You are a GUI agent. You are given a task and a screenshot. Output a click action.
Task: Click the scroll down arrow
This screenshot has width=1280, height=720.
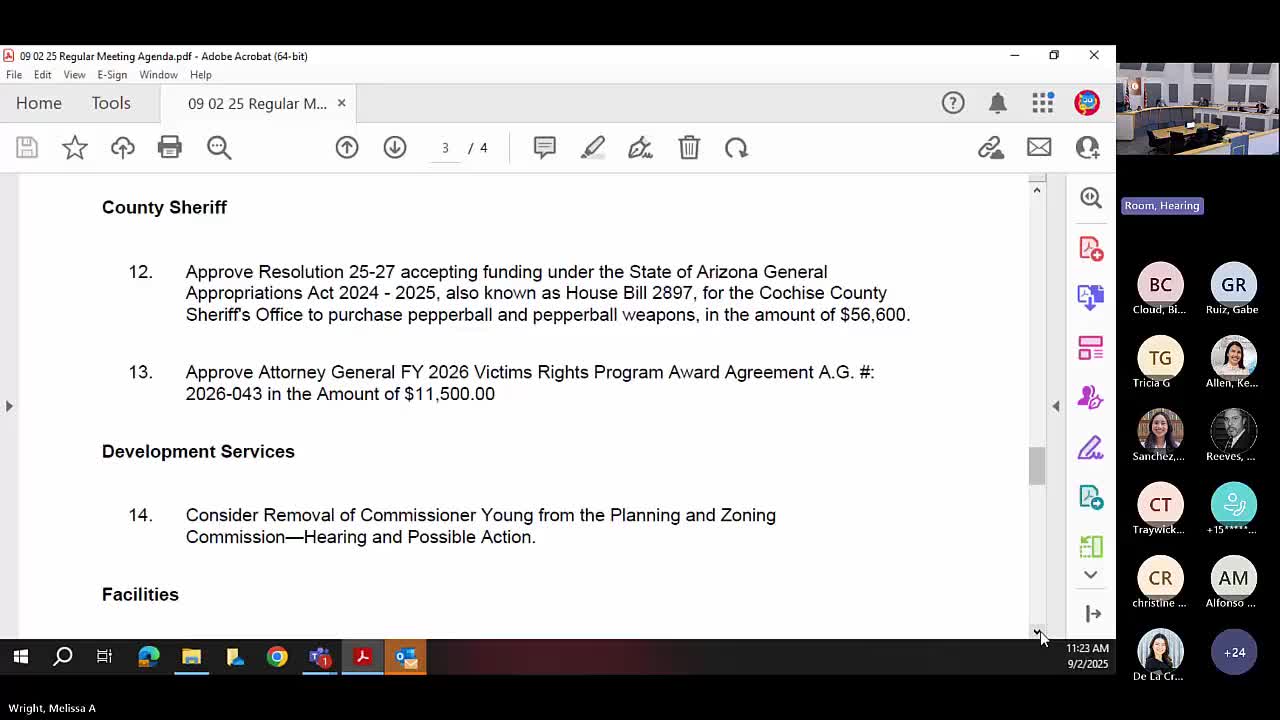click(1037, 631)
